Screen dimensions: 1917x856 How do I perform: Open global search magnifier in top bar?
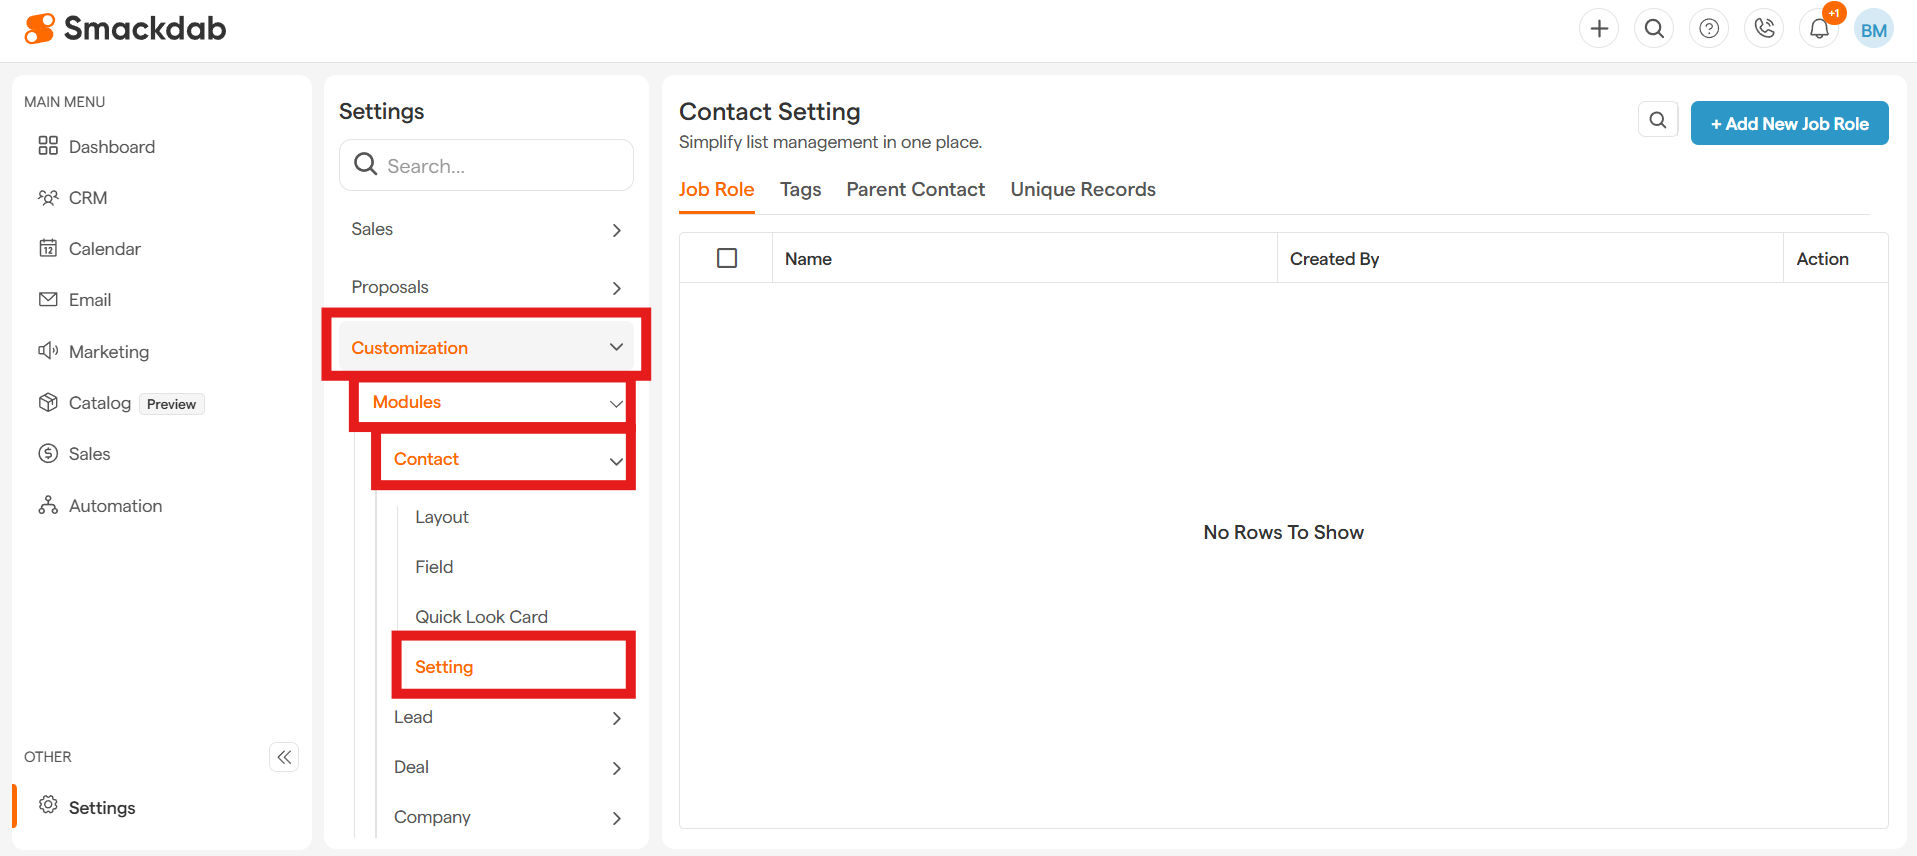1654,29
